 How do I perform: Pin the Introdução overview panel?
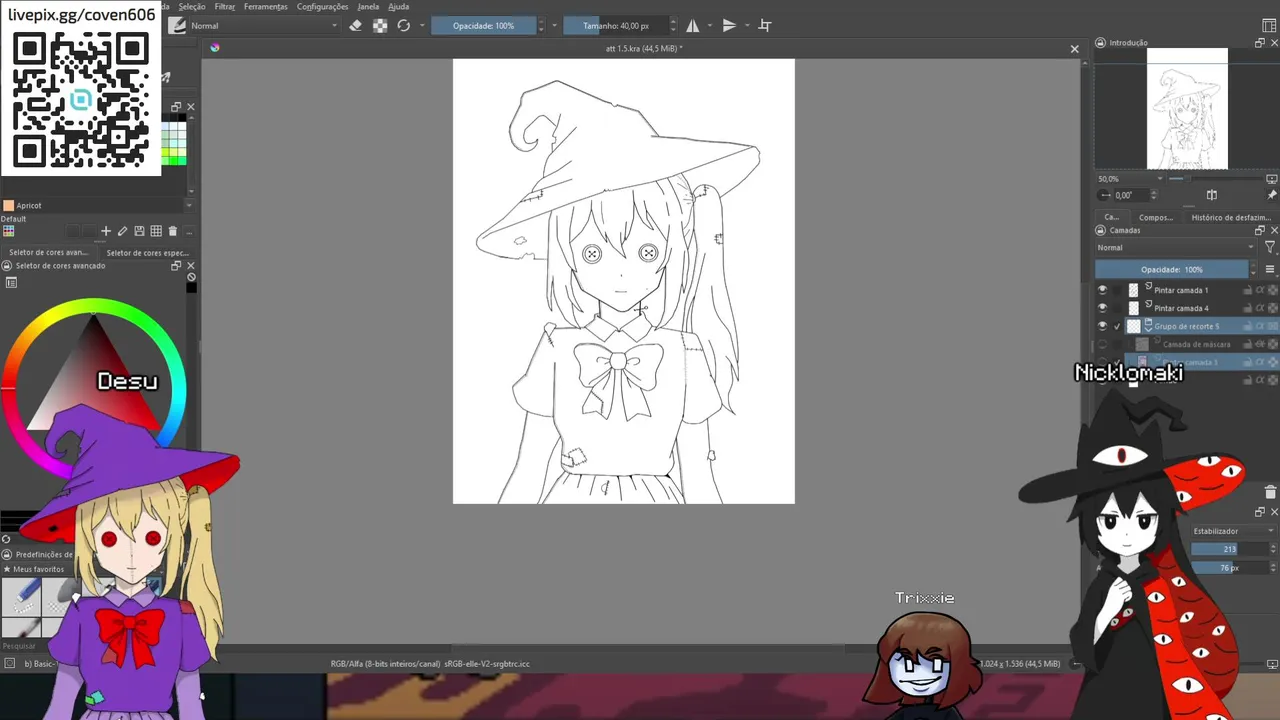1272,195
